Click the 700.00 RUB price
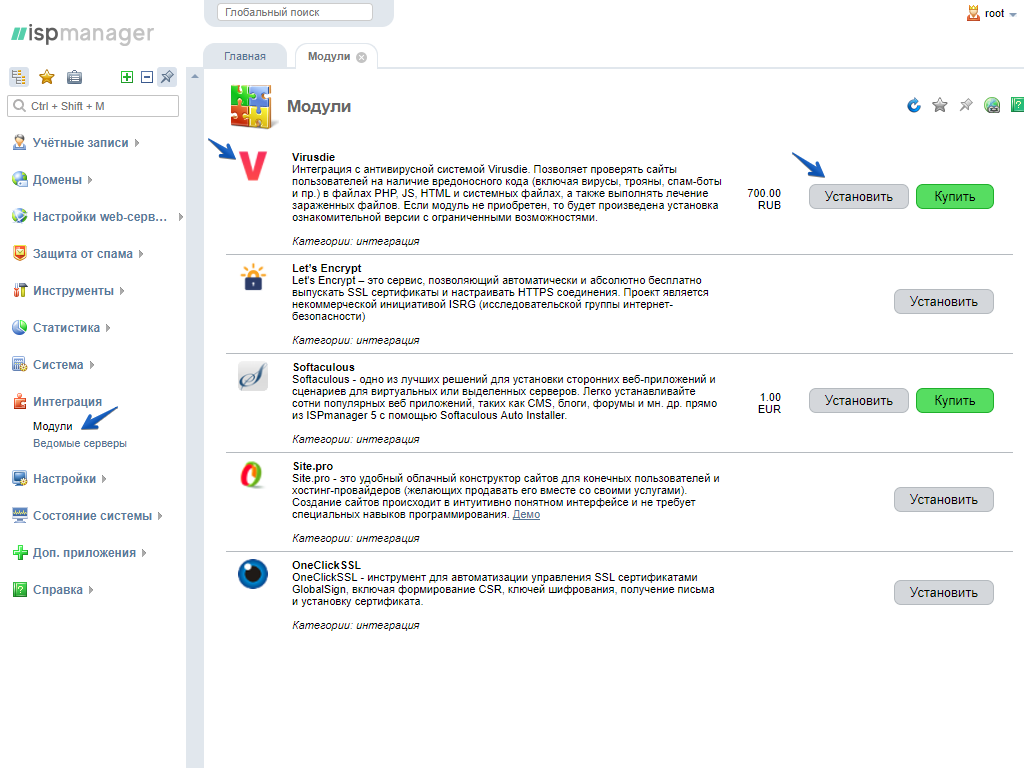This screenshot has width=1024, height=768. pyautogui.click(x=764, y=199)
